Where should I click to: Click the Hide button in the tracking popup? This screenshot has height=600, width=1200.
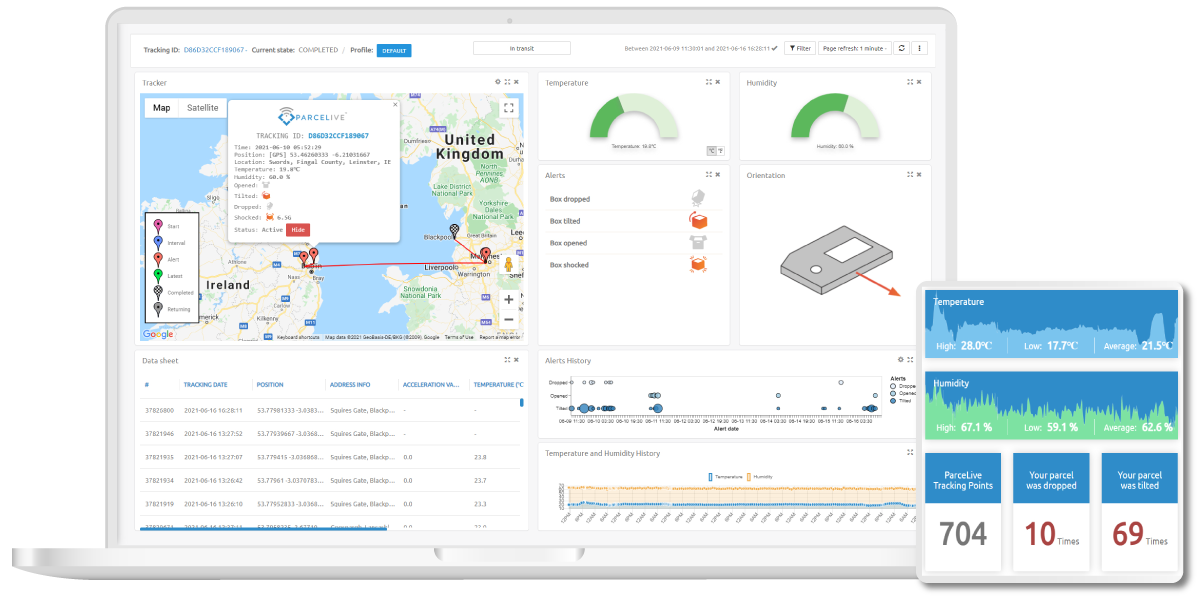(x=297, y=229)
